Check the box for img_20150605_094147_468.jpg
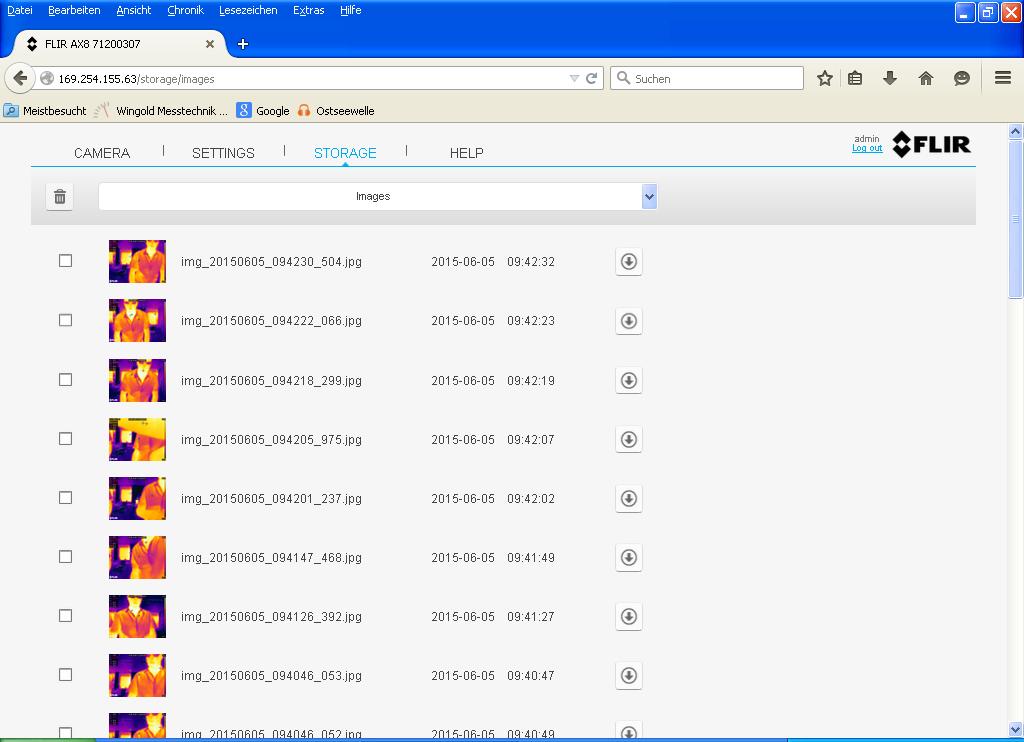This screenshot has height=742, width=1024. click(65, 556)
